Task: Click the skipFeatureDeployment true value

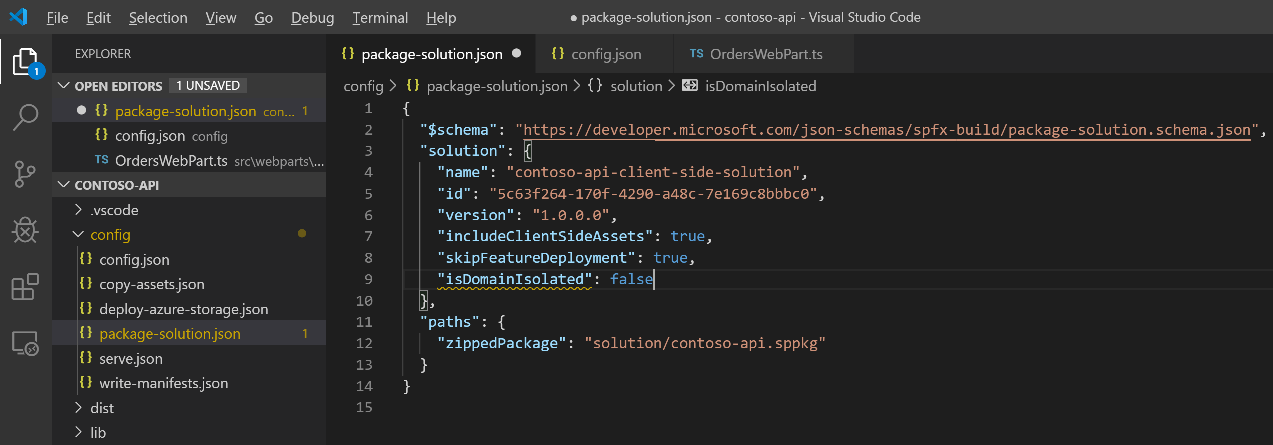Action: [x=670, y=258]
